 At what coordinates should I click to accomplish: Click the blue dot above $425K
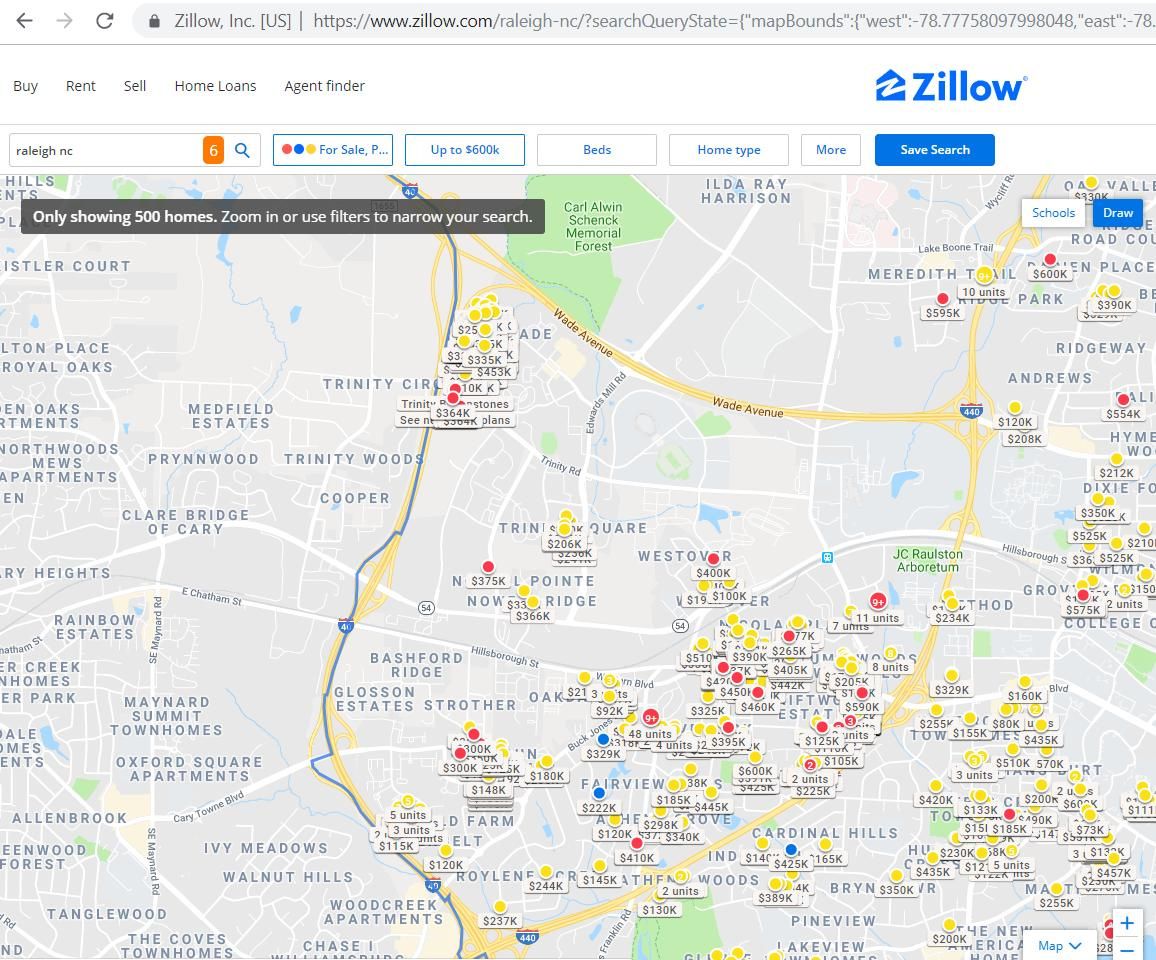(791, 849)
